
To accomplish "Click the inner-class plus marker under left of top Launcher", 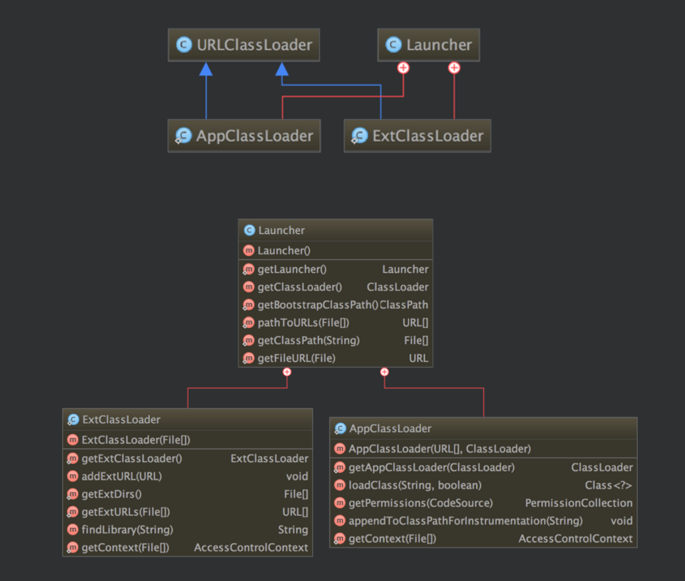I will (x=403, y=68).
